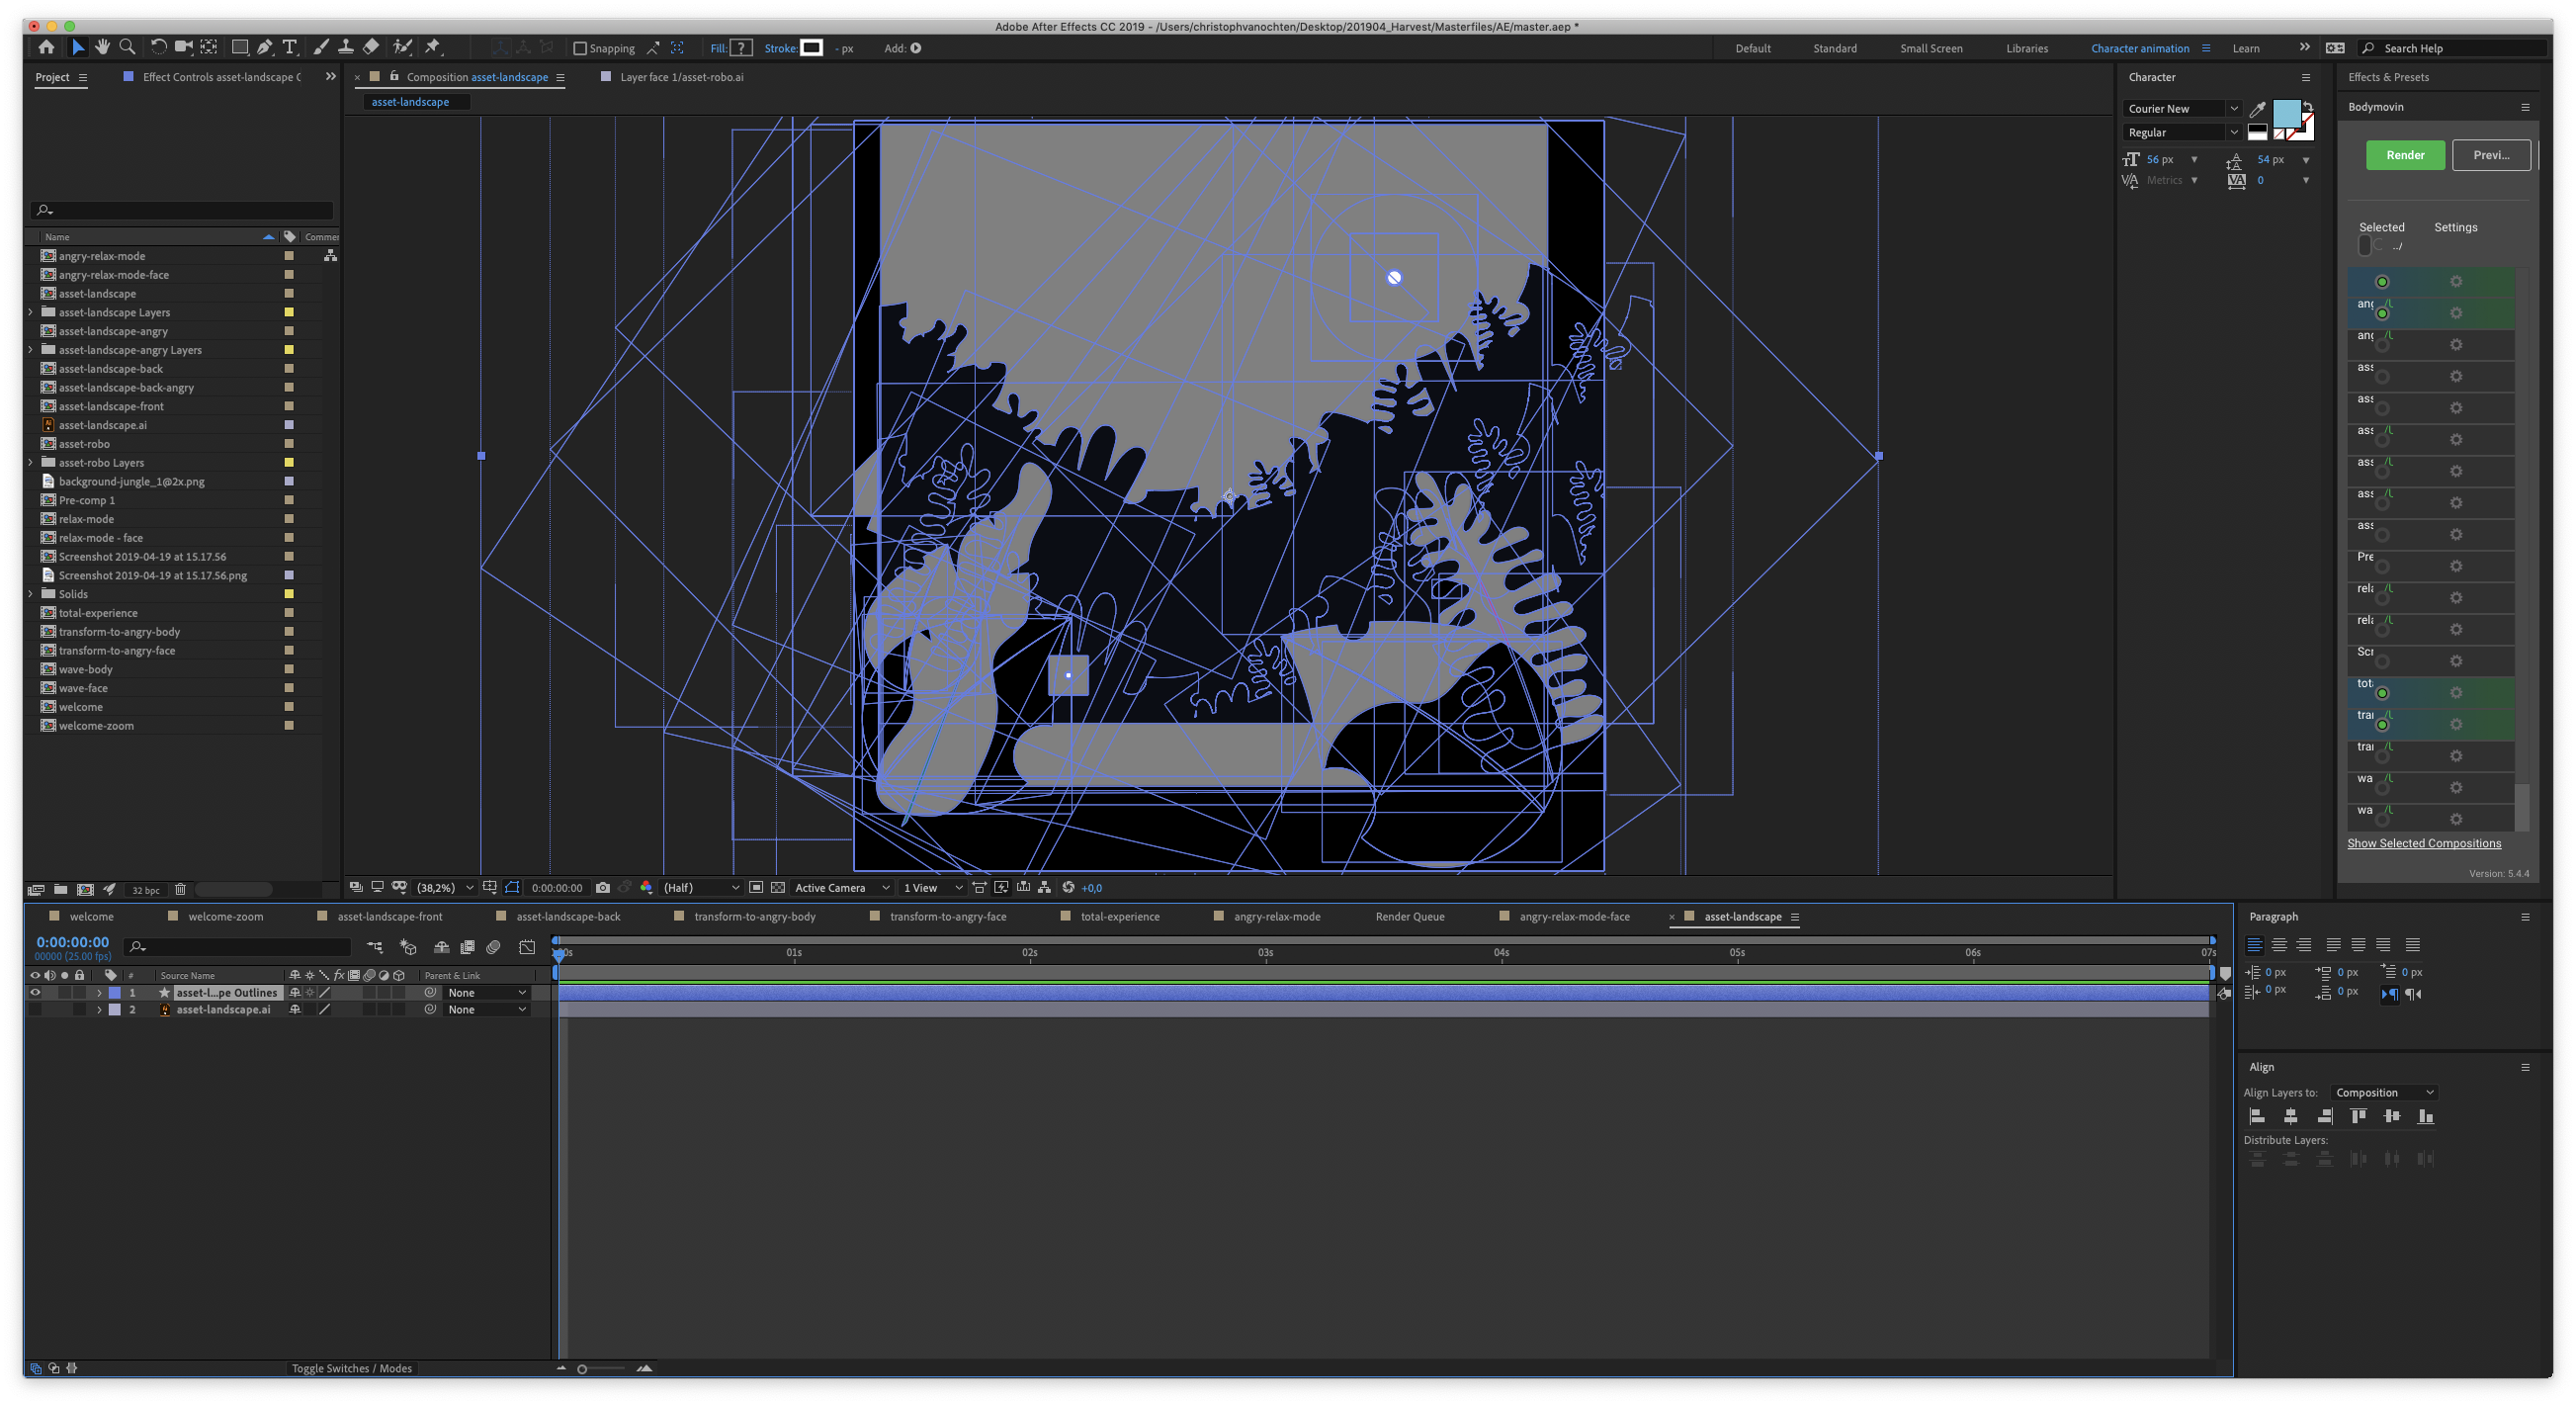Click the snapshot camera icon in viewer
2576x1405 pixels.
(602, 888)
